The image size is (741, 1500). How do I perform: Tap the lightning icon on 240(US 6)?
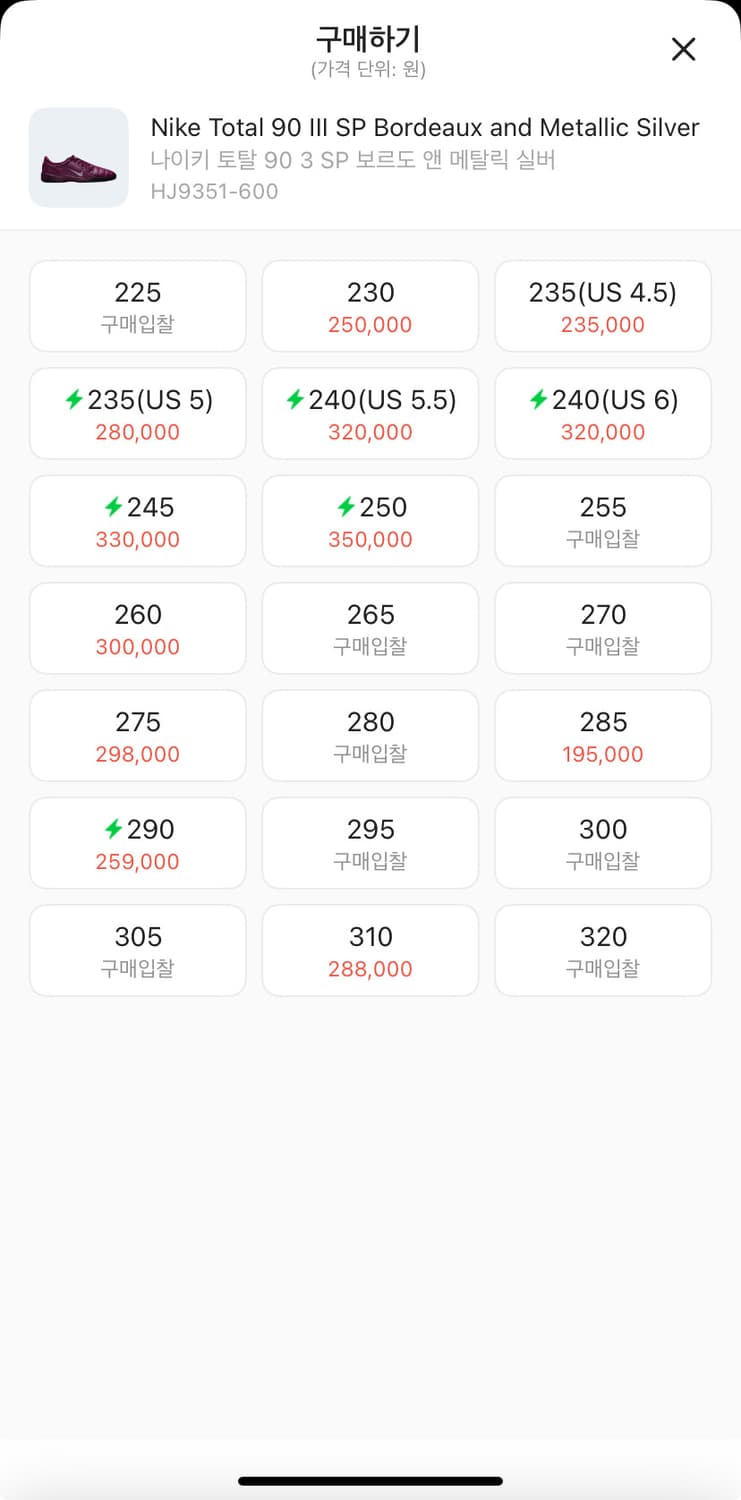[x=538, y=401]
